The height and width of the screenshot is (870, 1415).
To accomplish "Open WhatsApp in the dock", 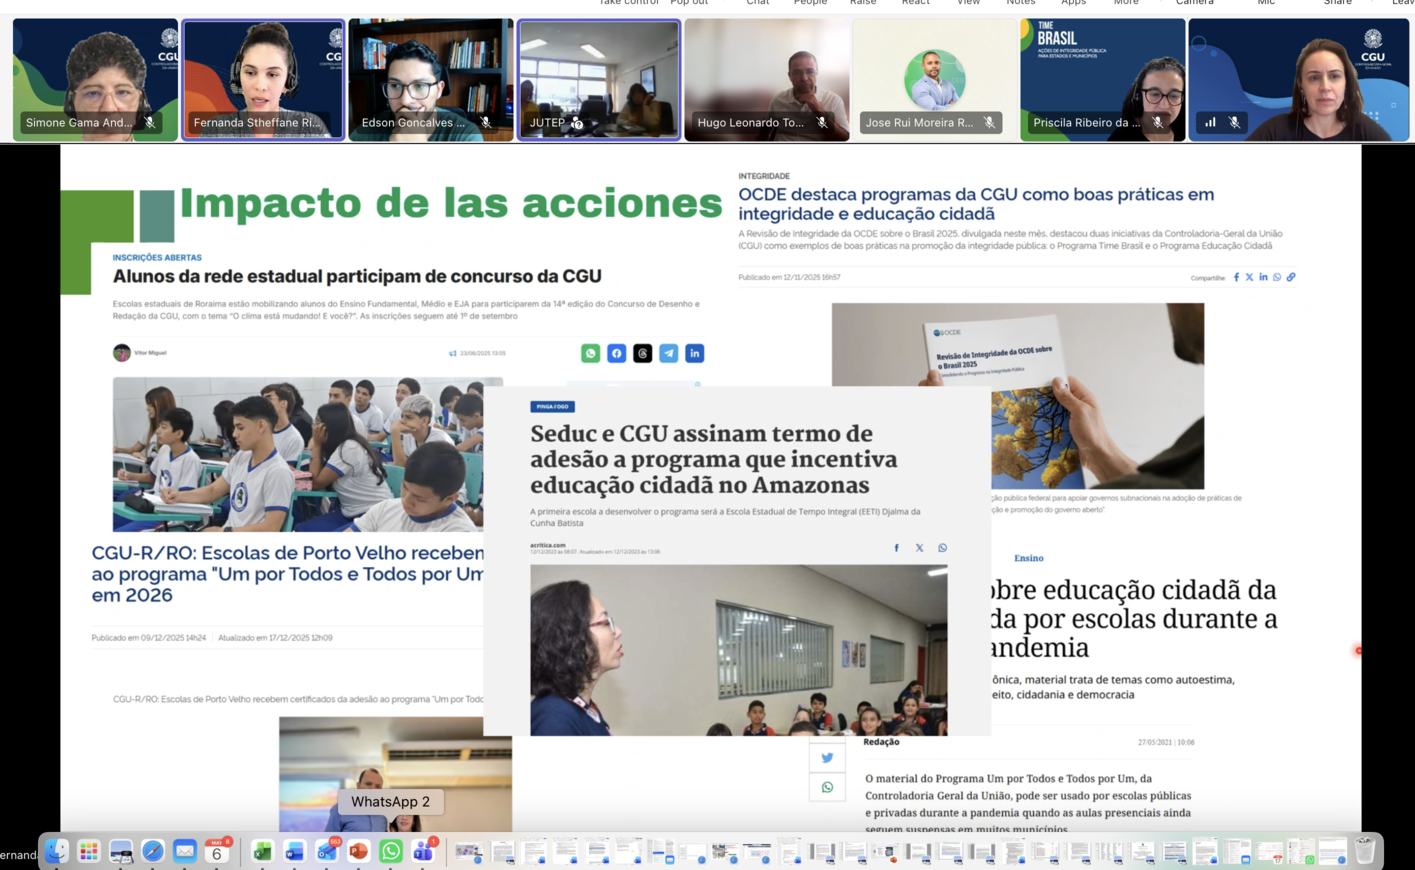I will coord(391,851).
